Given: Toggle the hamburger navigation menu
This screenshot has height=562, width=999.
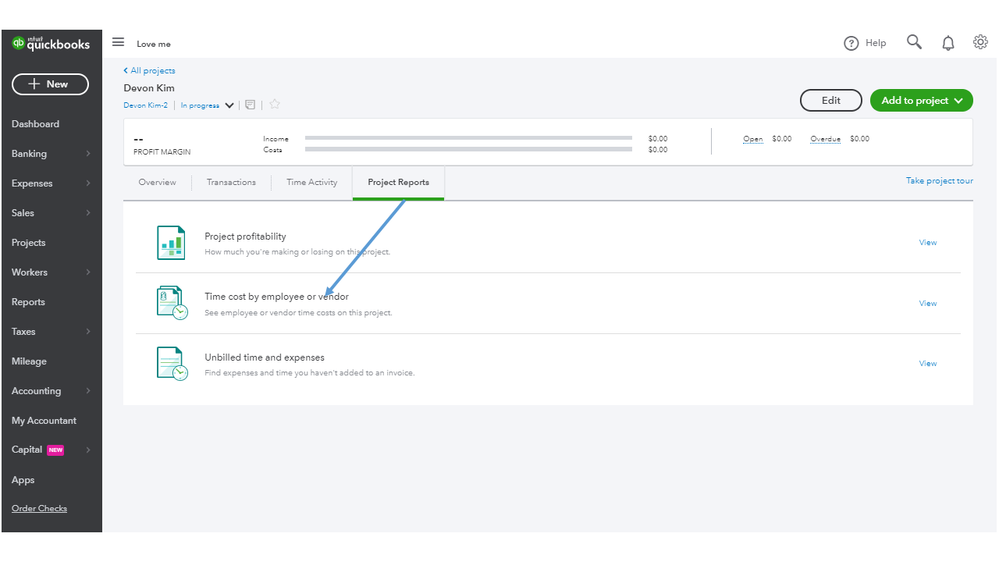Looking at the screenshot, I should tap(118, 43).
